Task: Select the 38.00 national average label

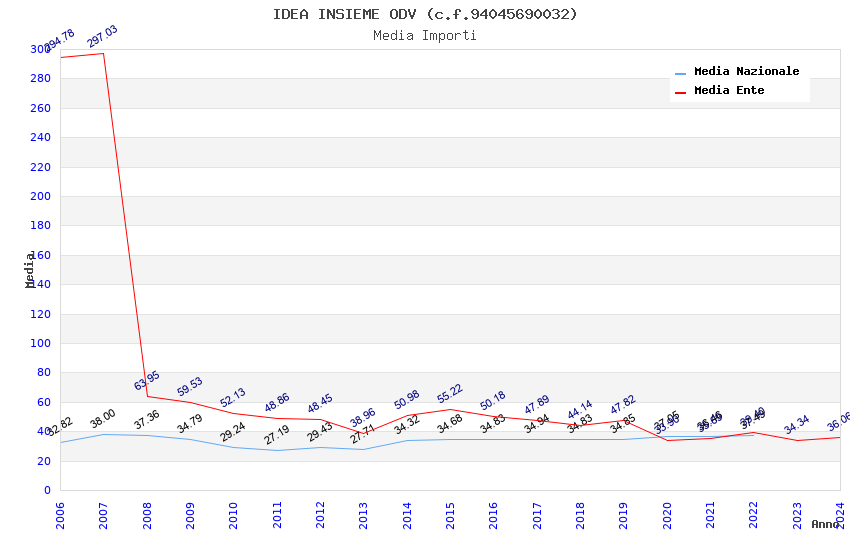Action: pyautogui.click(x=103, y=419)
